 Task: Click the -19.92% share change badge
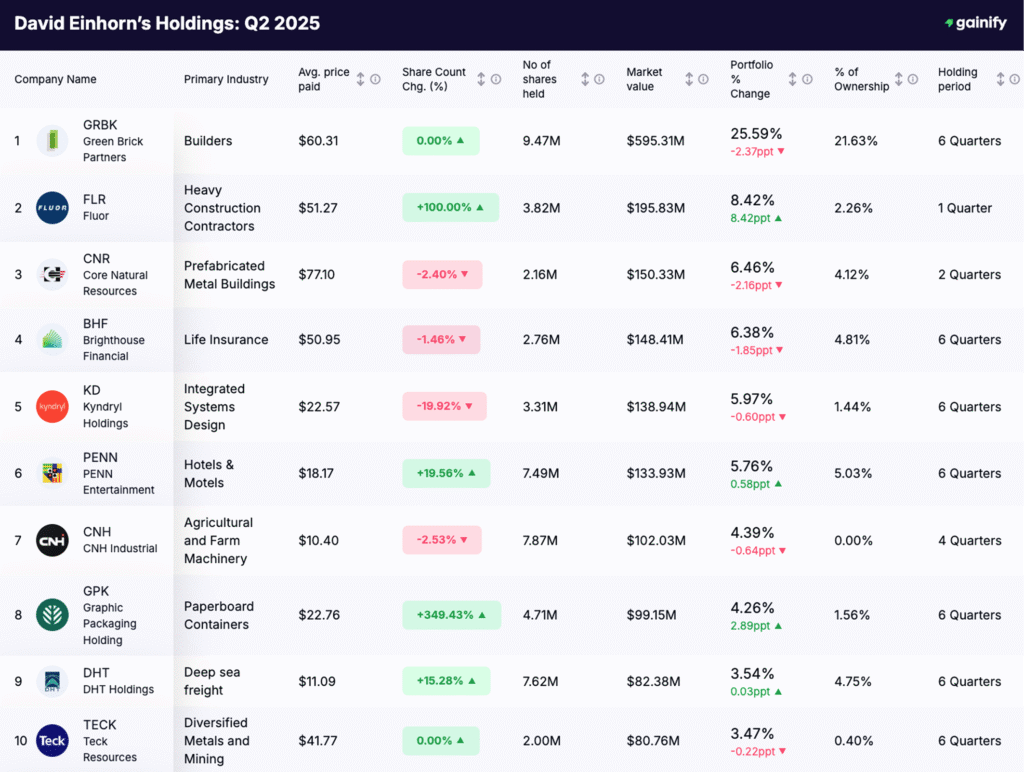(444, 406)
